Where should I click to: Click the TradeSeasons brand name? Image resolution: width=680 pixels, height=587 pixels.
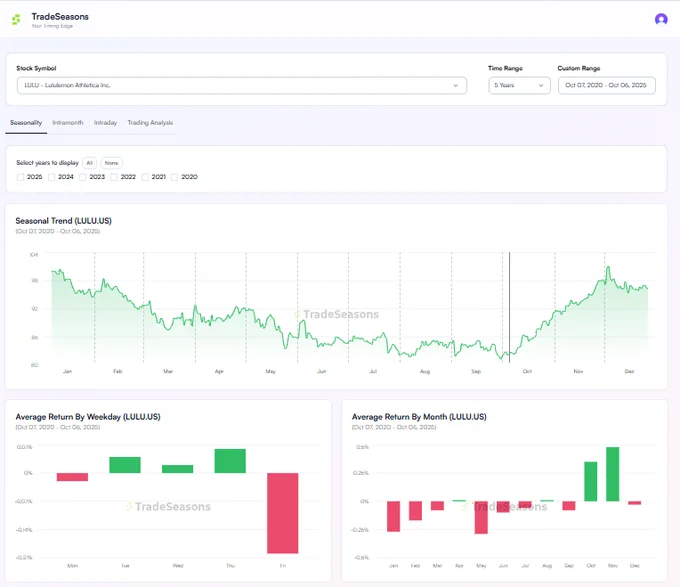60,16
